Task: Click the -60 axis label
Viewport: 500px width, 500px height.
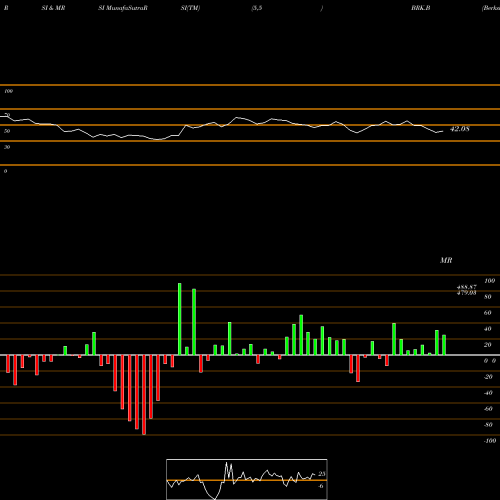Action: pos(488,409)
